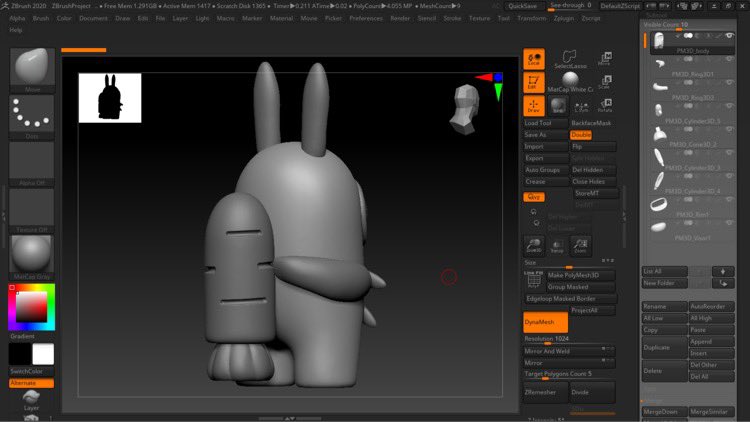Click the Append button
This screenshot has height=422, width=750.
tap(711, 342)
